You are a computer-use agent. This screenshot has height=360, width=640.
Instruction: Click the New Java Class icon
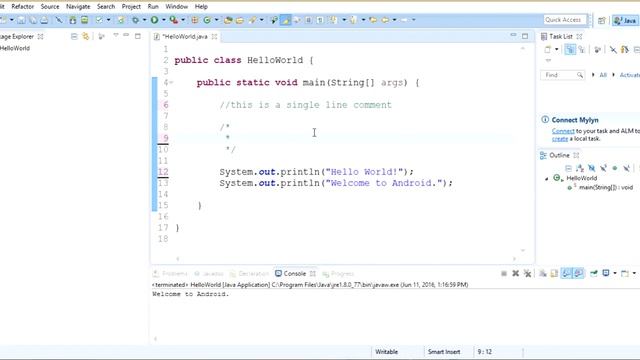[x=207, y=20]
